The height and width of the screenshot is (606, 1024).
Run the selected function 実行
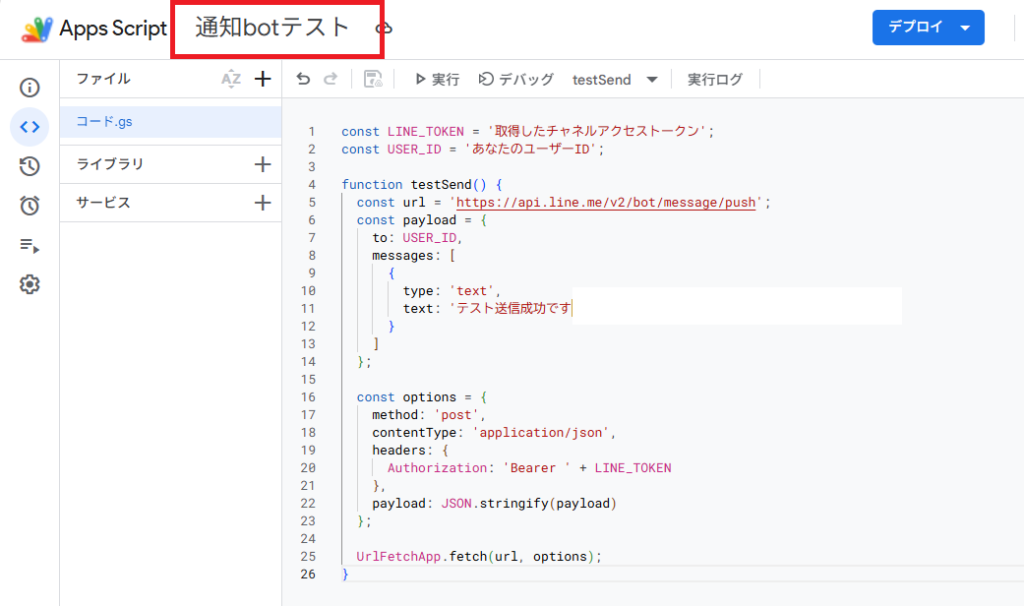coord(437,80)
